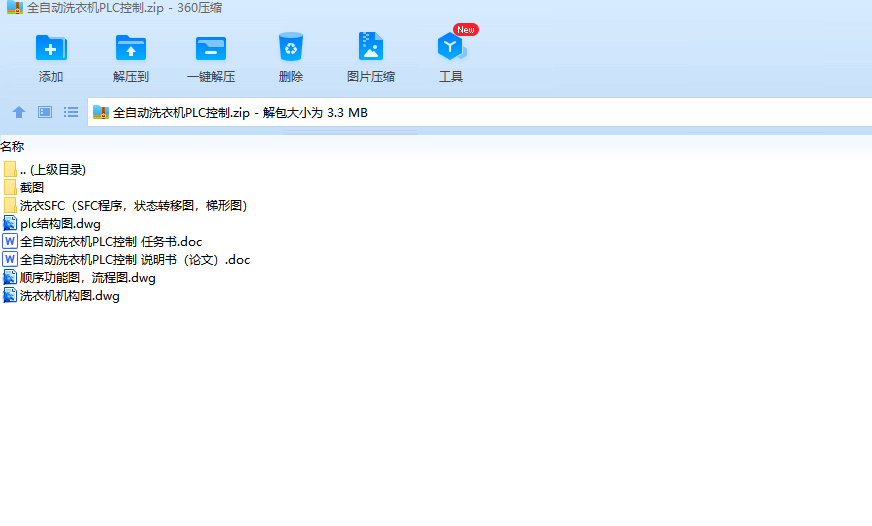Click the Word icon of 说明书（论文）.doc
The width and height of the screenshot is (872, 526).
coord(10,259)
